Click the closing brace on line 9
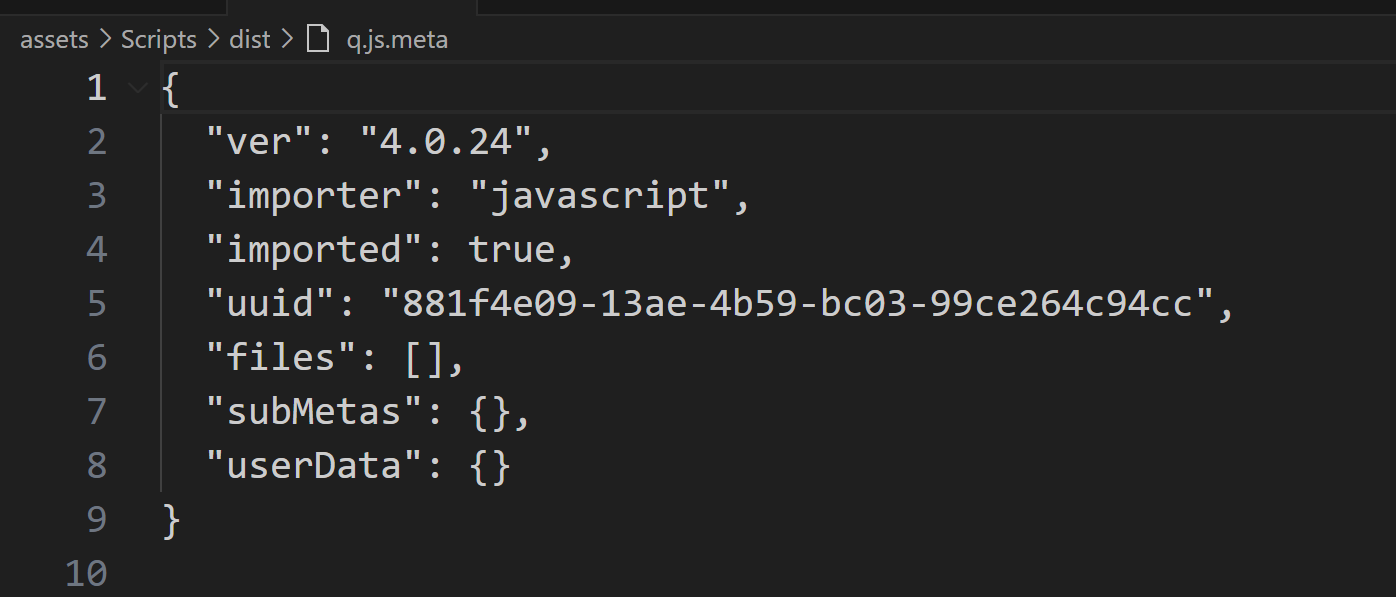This screenshot has height=597, width=1396. pyautogui.click(x=171, y=519)
